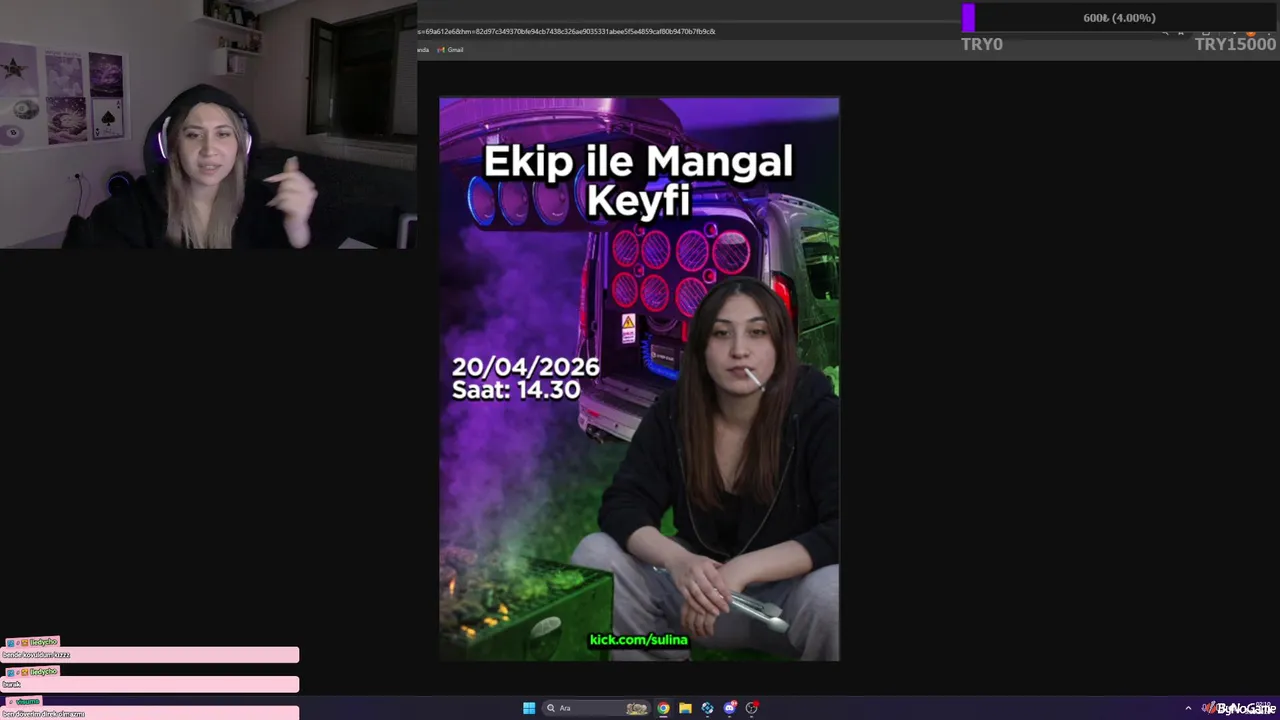Open the Discord taskbar icon with notification badge
1280x720 pixels.
730,708
